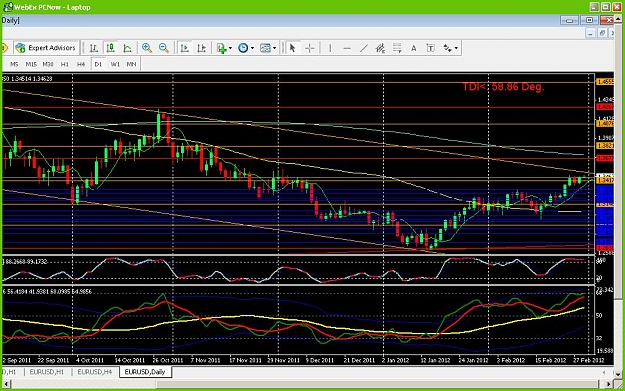Select the Fibonacci Retracement tool

[397, 48]
